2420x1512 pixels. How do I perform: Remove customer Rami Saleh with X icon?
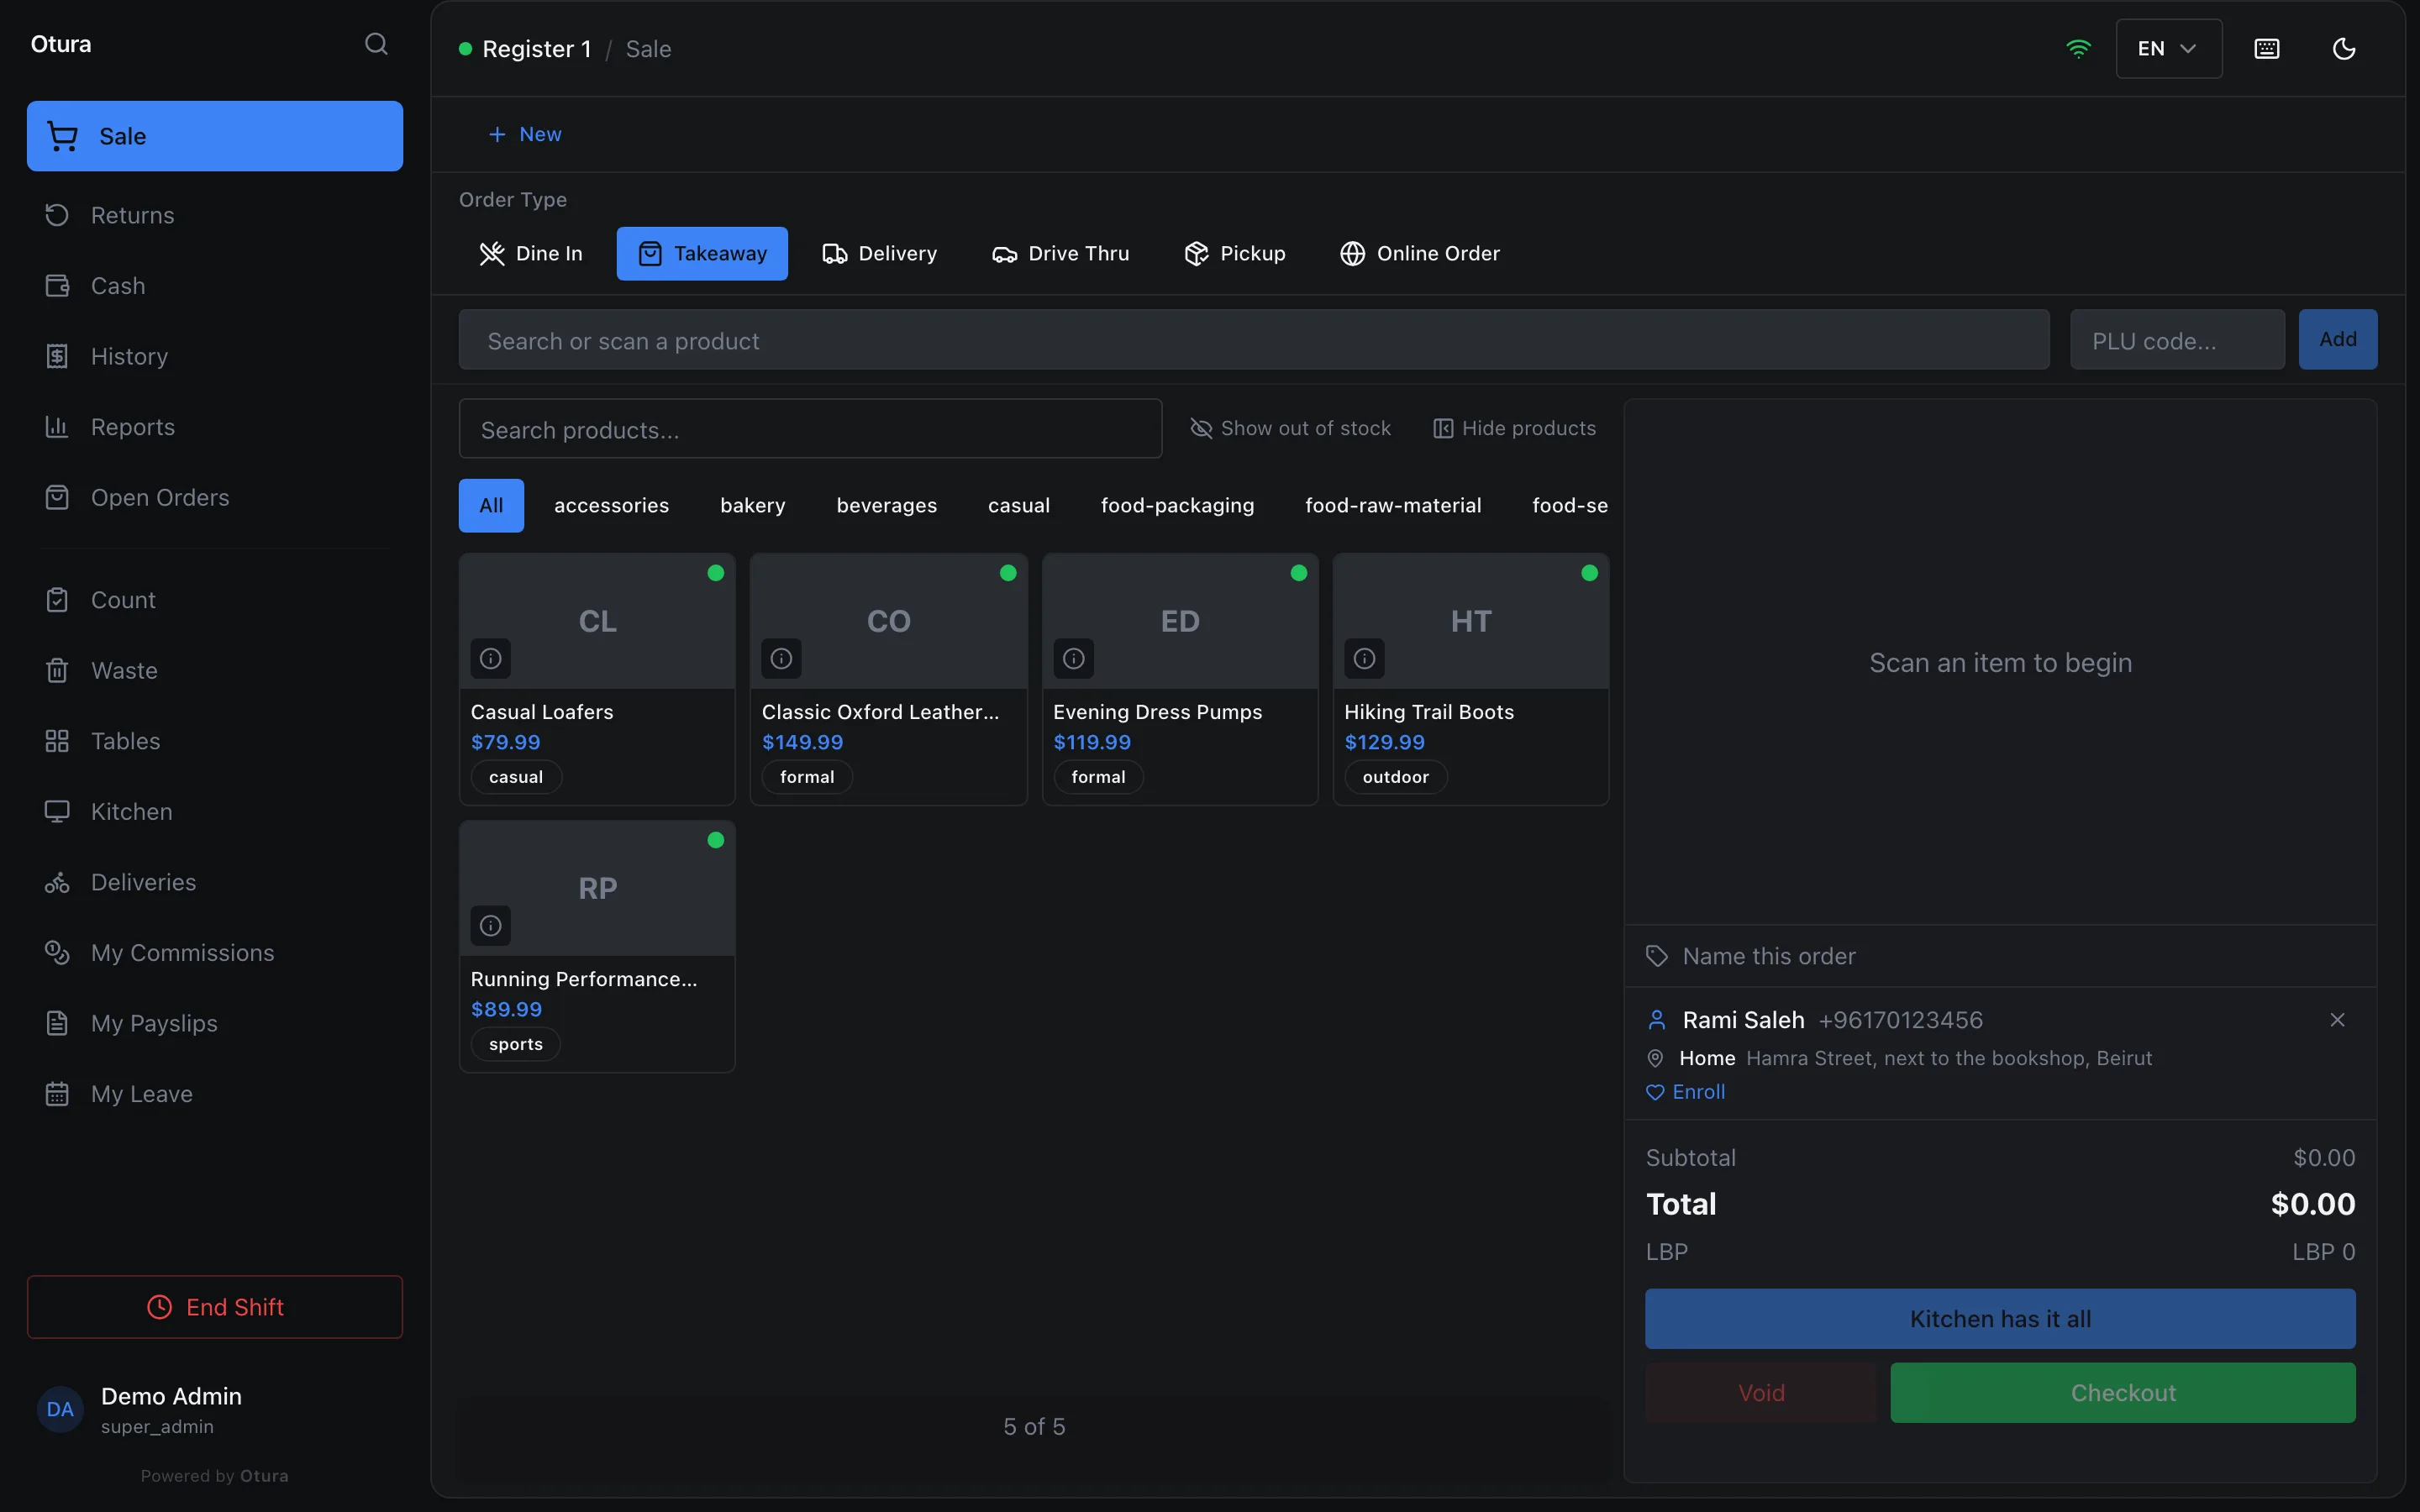pos(2337,1020)
